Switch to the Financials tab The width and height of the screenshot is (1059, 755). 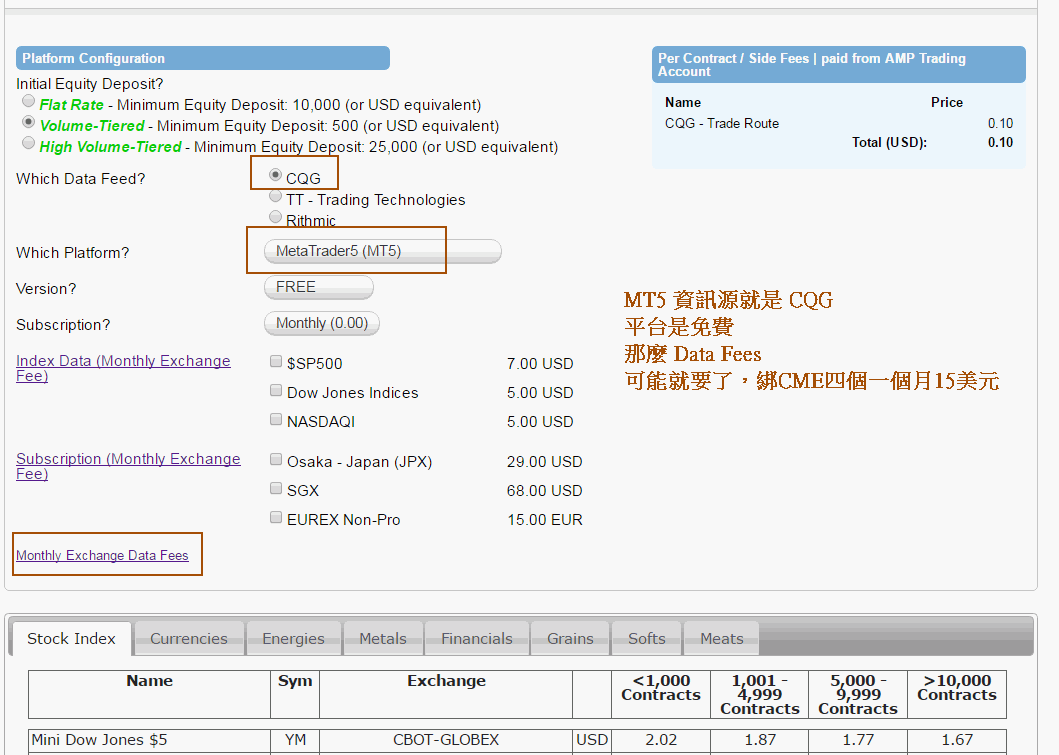pos(477,639)
